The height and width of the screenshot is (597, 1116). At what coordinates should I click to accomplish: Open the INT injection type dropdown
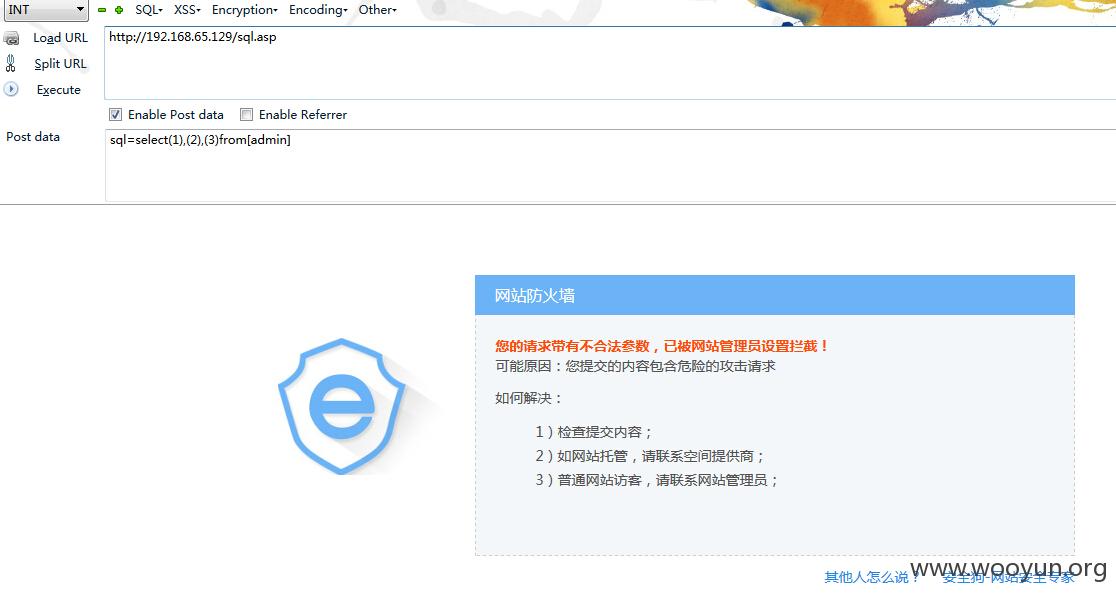(46, 10)
